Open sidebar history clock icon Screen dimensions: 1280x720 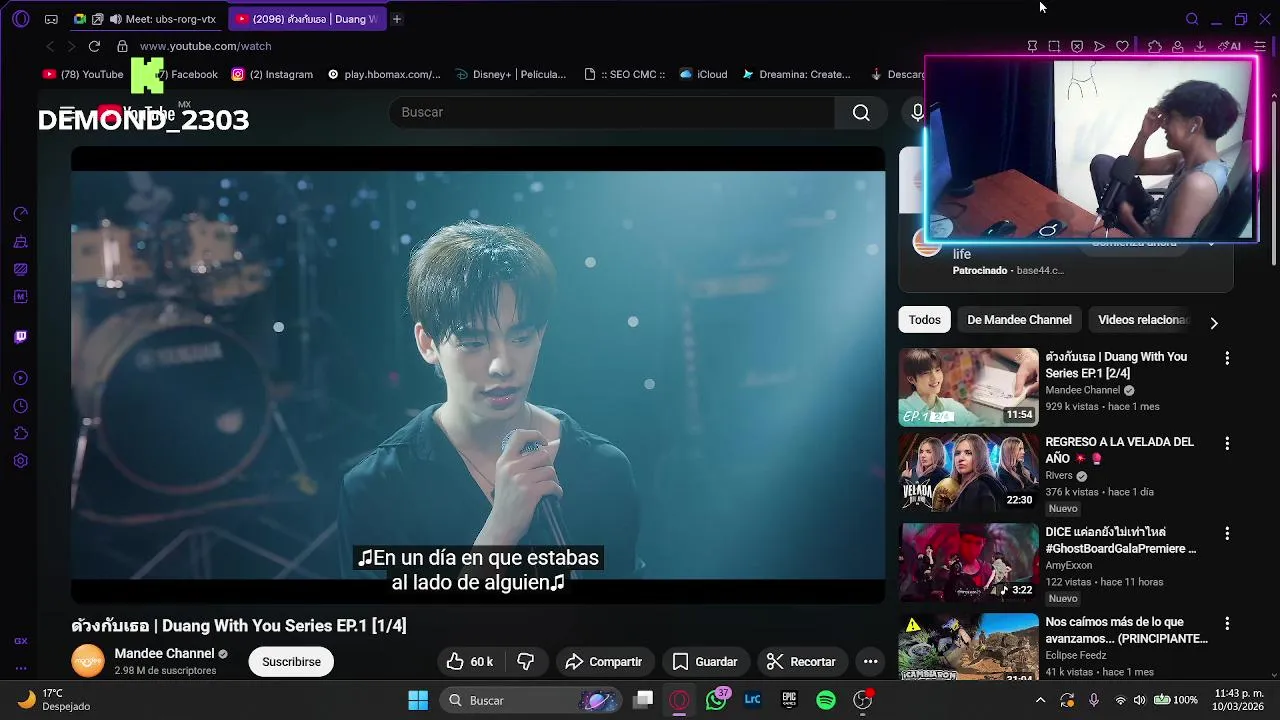pos(20,406)
